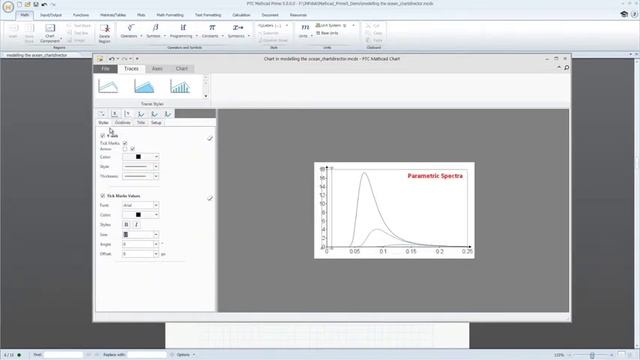Select the filled area trace style
Screen dimensions: 640x360
(144, 86)
